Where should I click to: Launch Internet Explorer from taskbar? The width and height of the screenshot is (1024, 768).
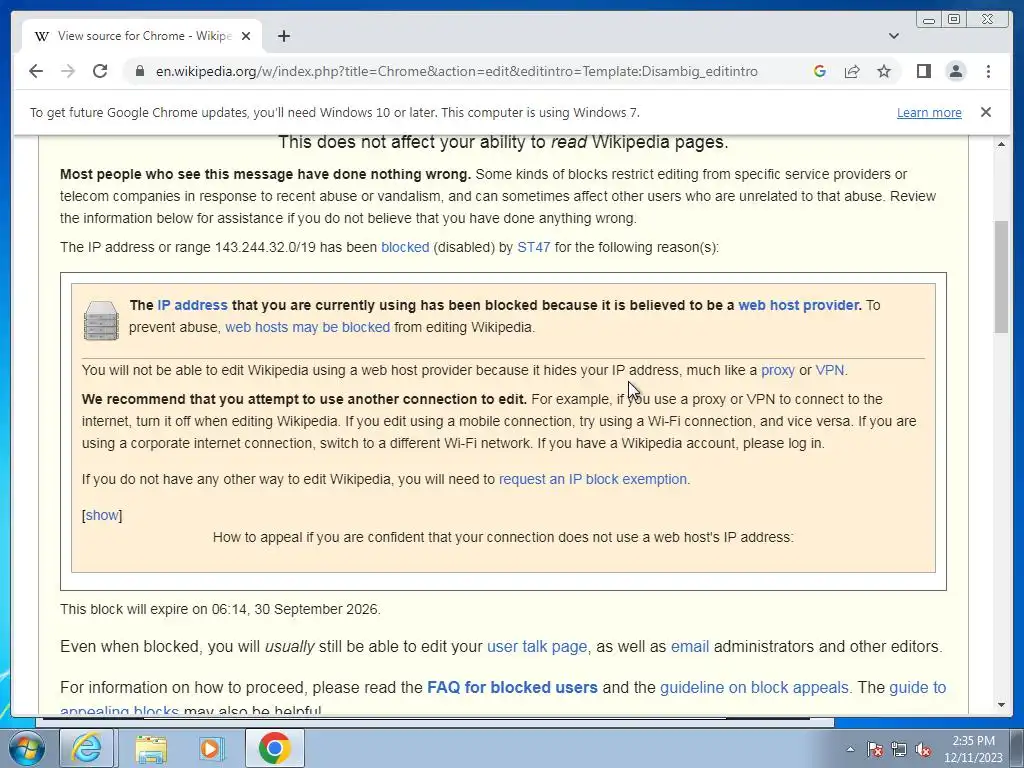[86, 748]
